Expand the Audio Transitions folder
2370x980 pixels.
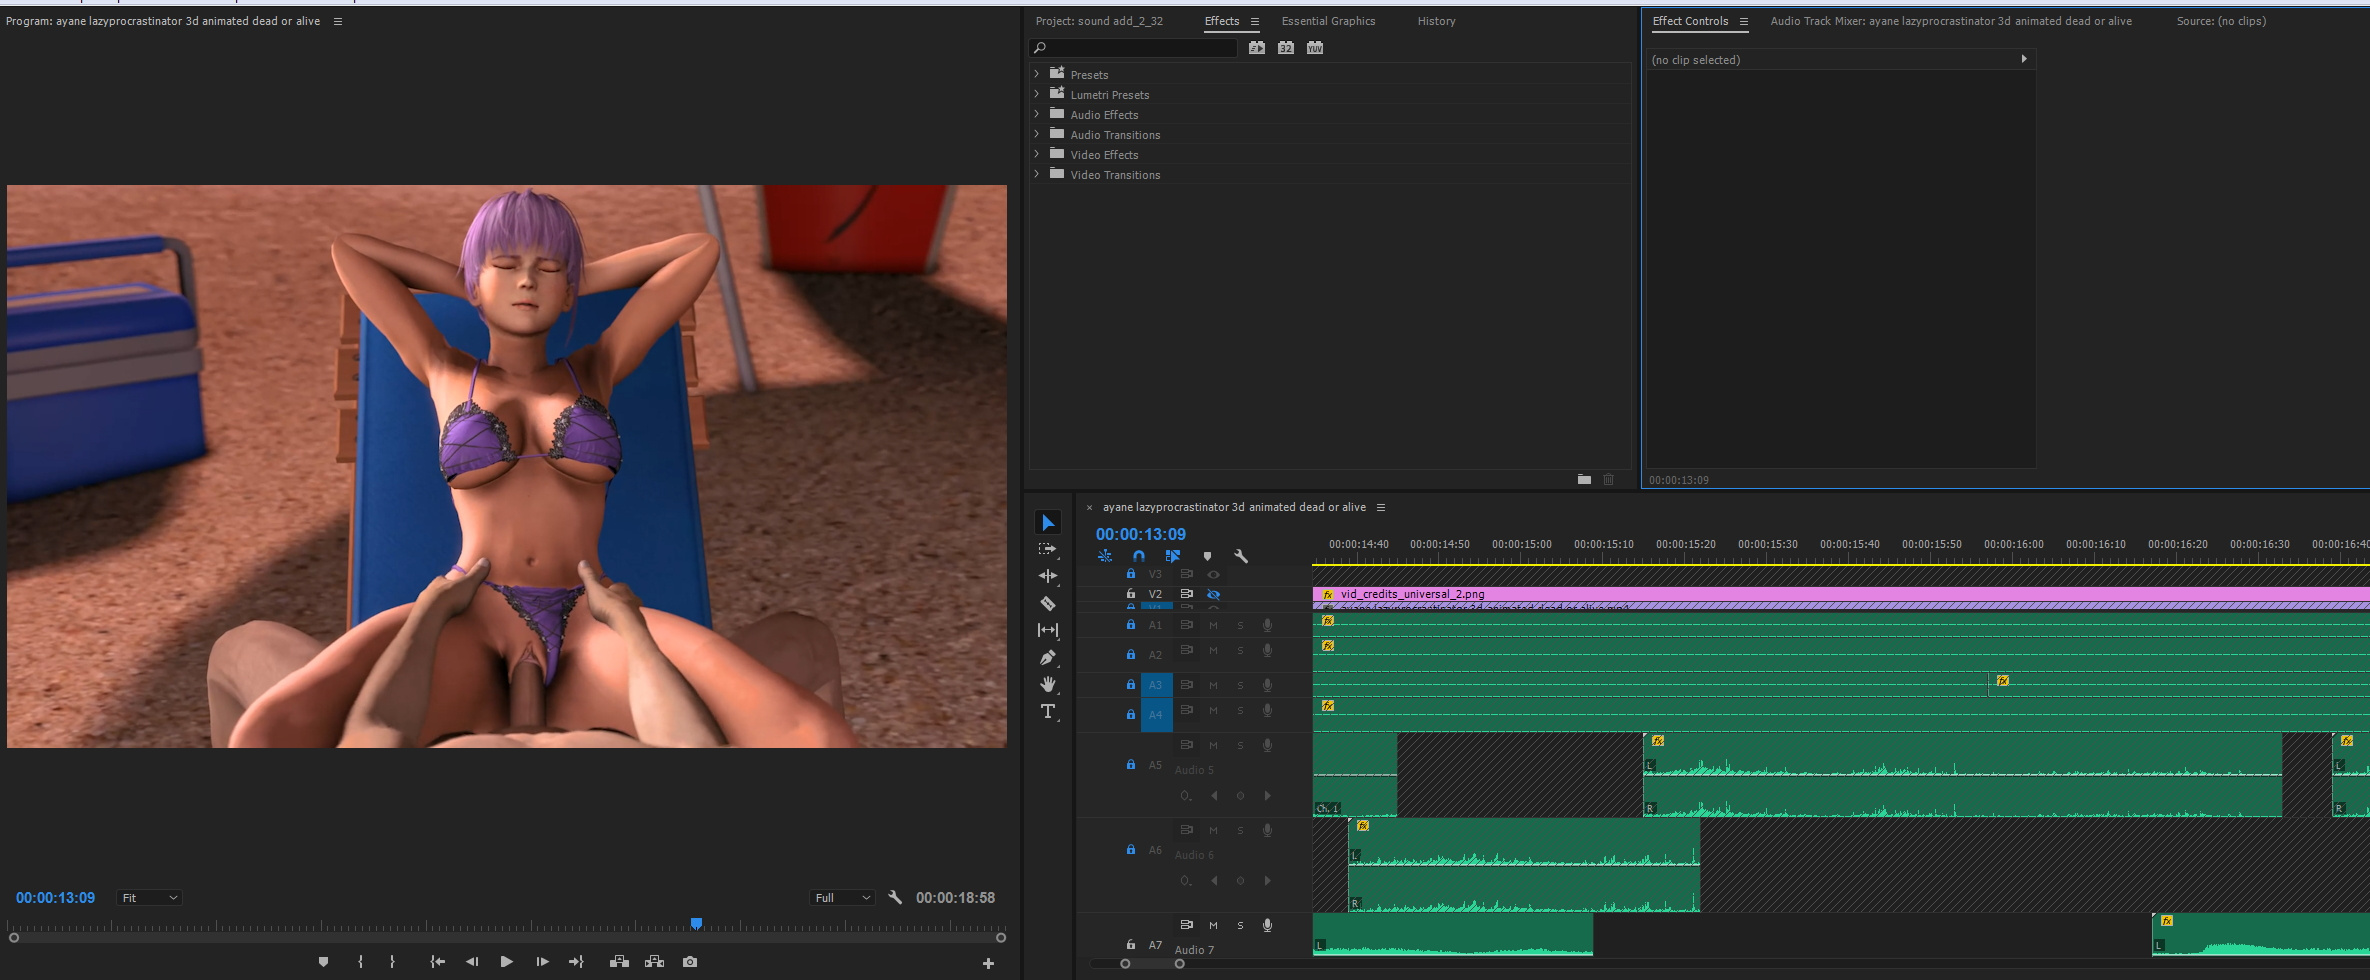pos(1037,134)
